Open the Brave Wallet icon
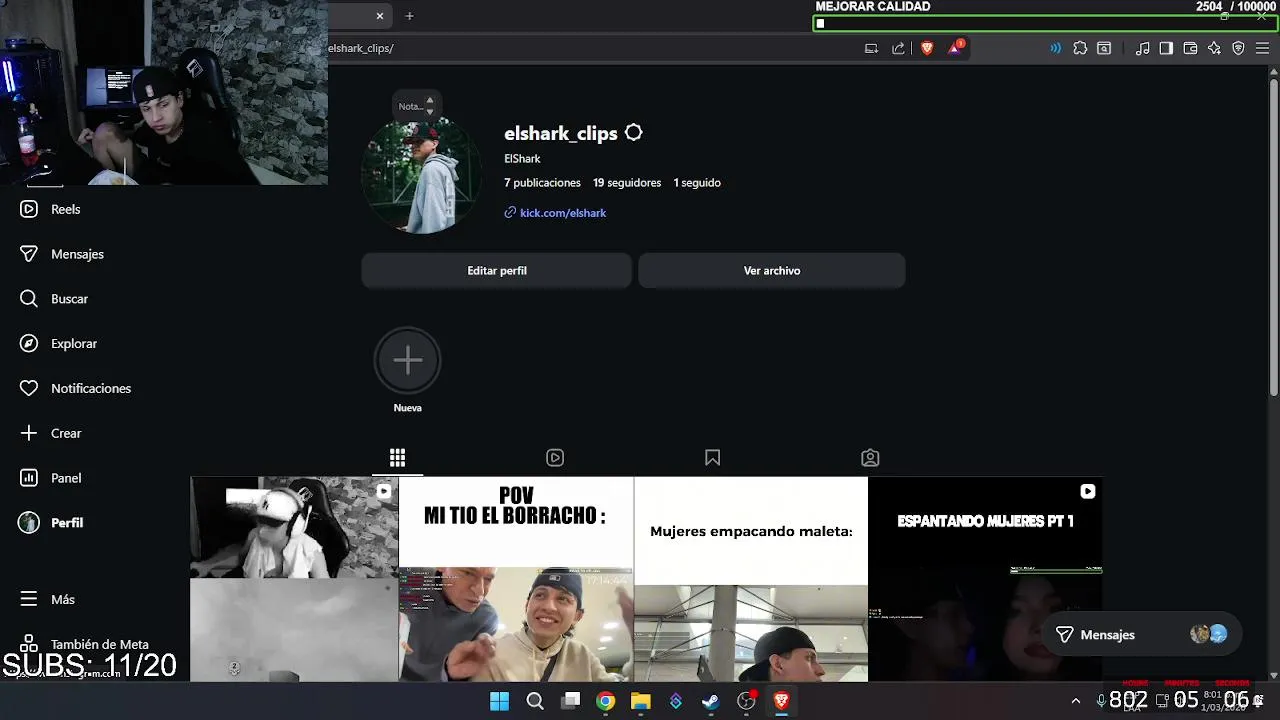This screenshot has height=720, width=1280. coord(1190,48)
